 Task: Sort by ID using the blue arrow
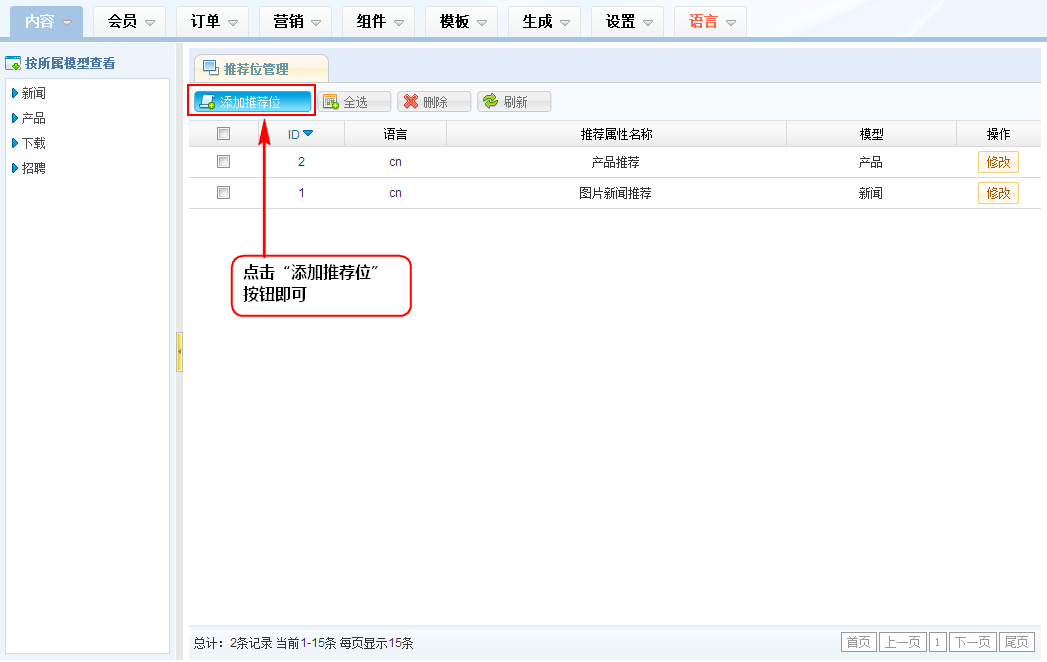point(308,133)
